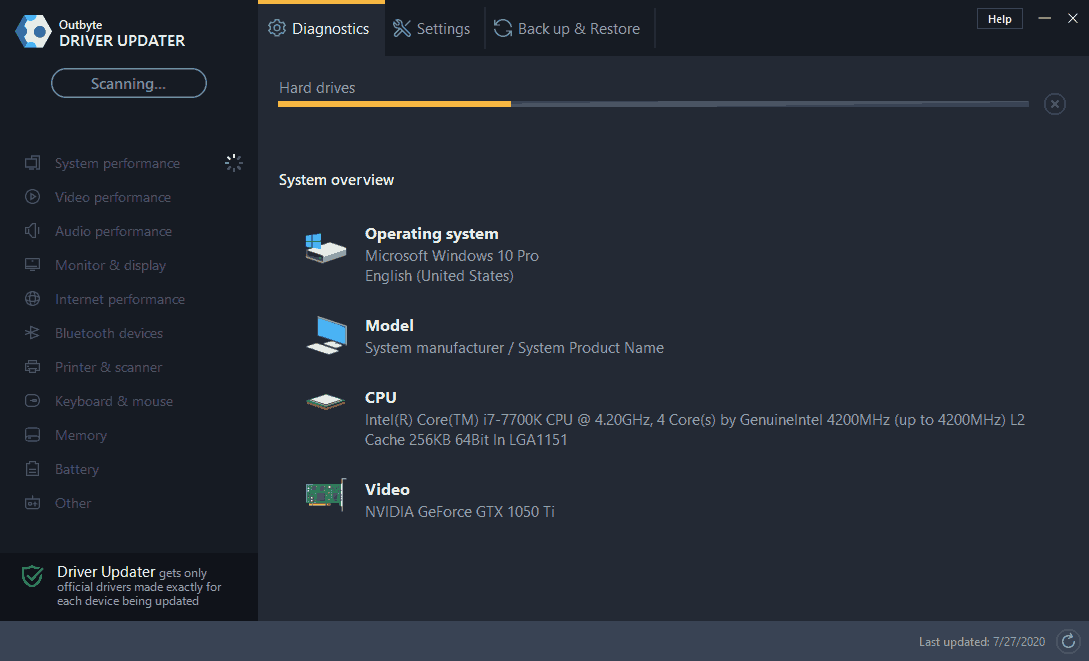Select the Diagnostics tab
Screen dimensions: 1089x661
point(320,28)
